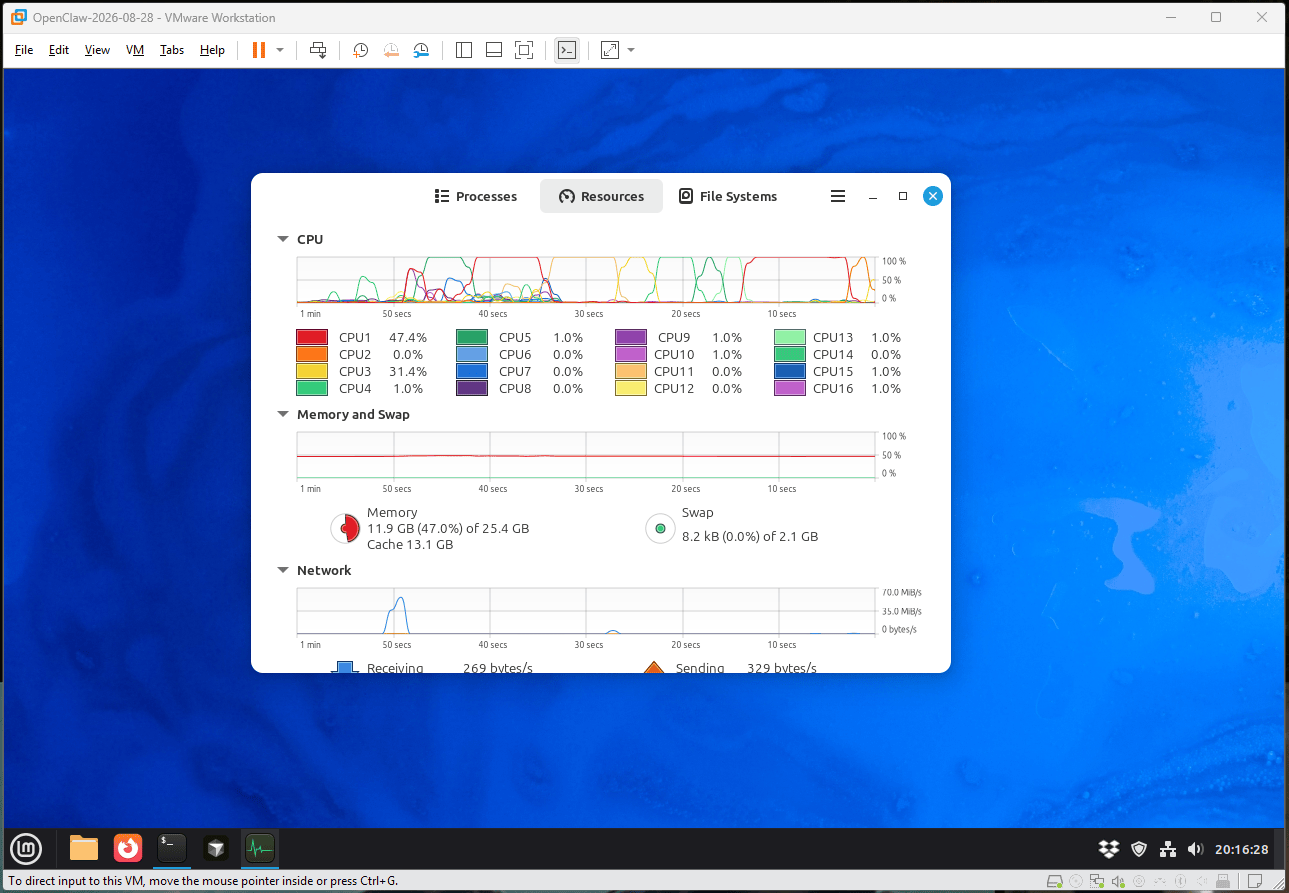This screenshot has width=1289, height=893.
Task: Open the wired network tray icon
Action: click(x=1167, y=849)
